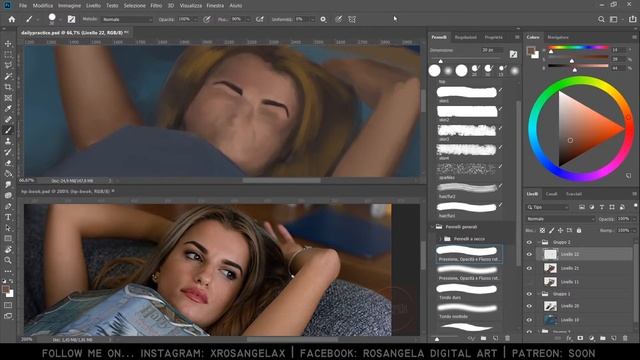Viewport: 640px width, 360px height.
Task: Create new adjustment layer icon in Livelli panel
Action: [x=591, y=338]
